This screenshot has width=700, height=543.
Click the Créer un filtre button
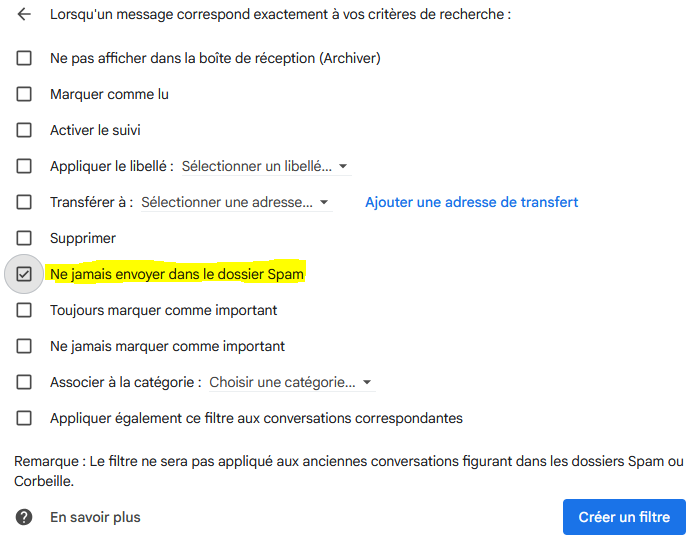pos(624,517)
